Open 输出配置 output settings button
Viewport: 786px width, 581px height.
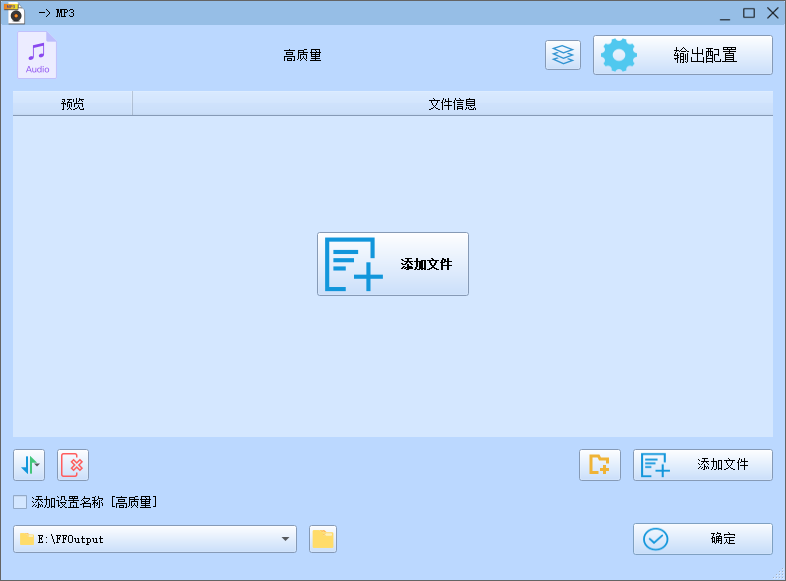(x=683, y=55)
